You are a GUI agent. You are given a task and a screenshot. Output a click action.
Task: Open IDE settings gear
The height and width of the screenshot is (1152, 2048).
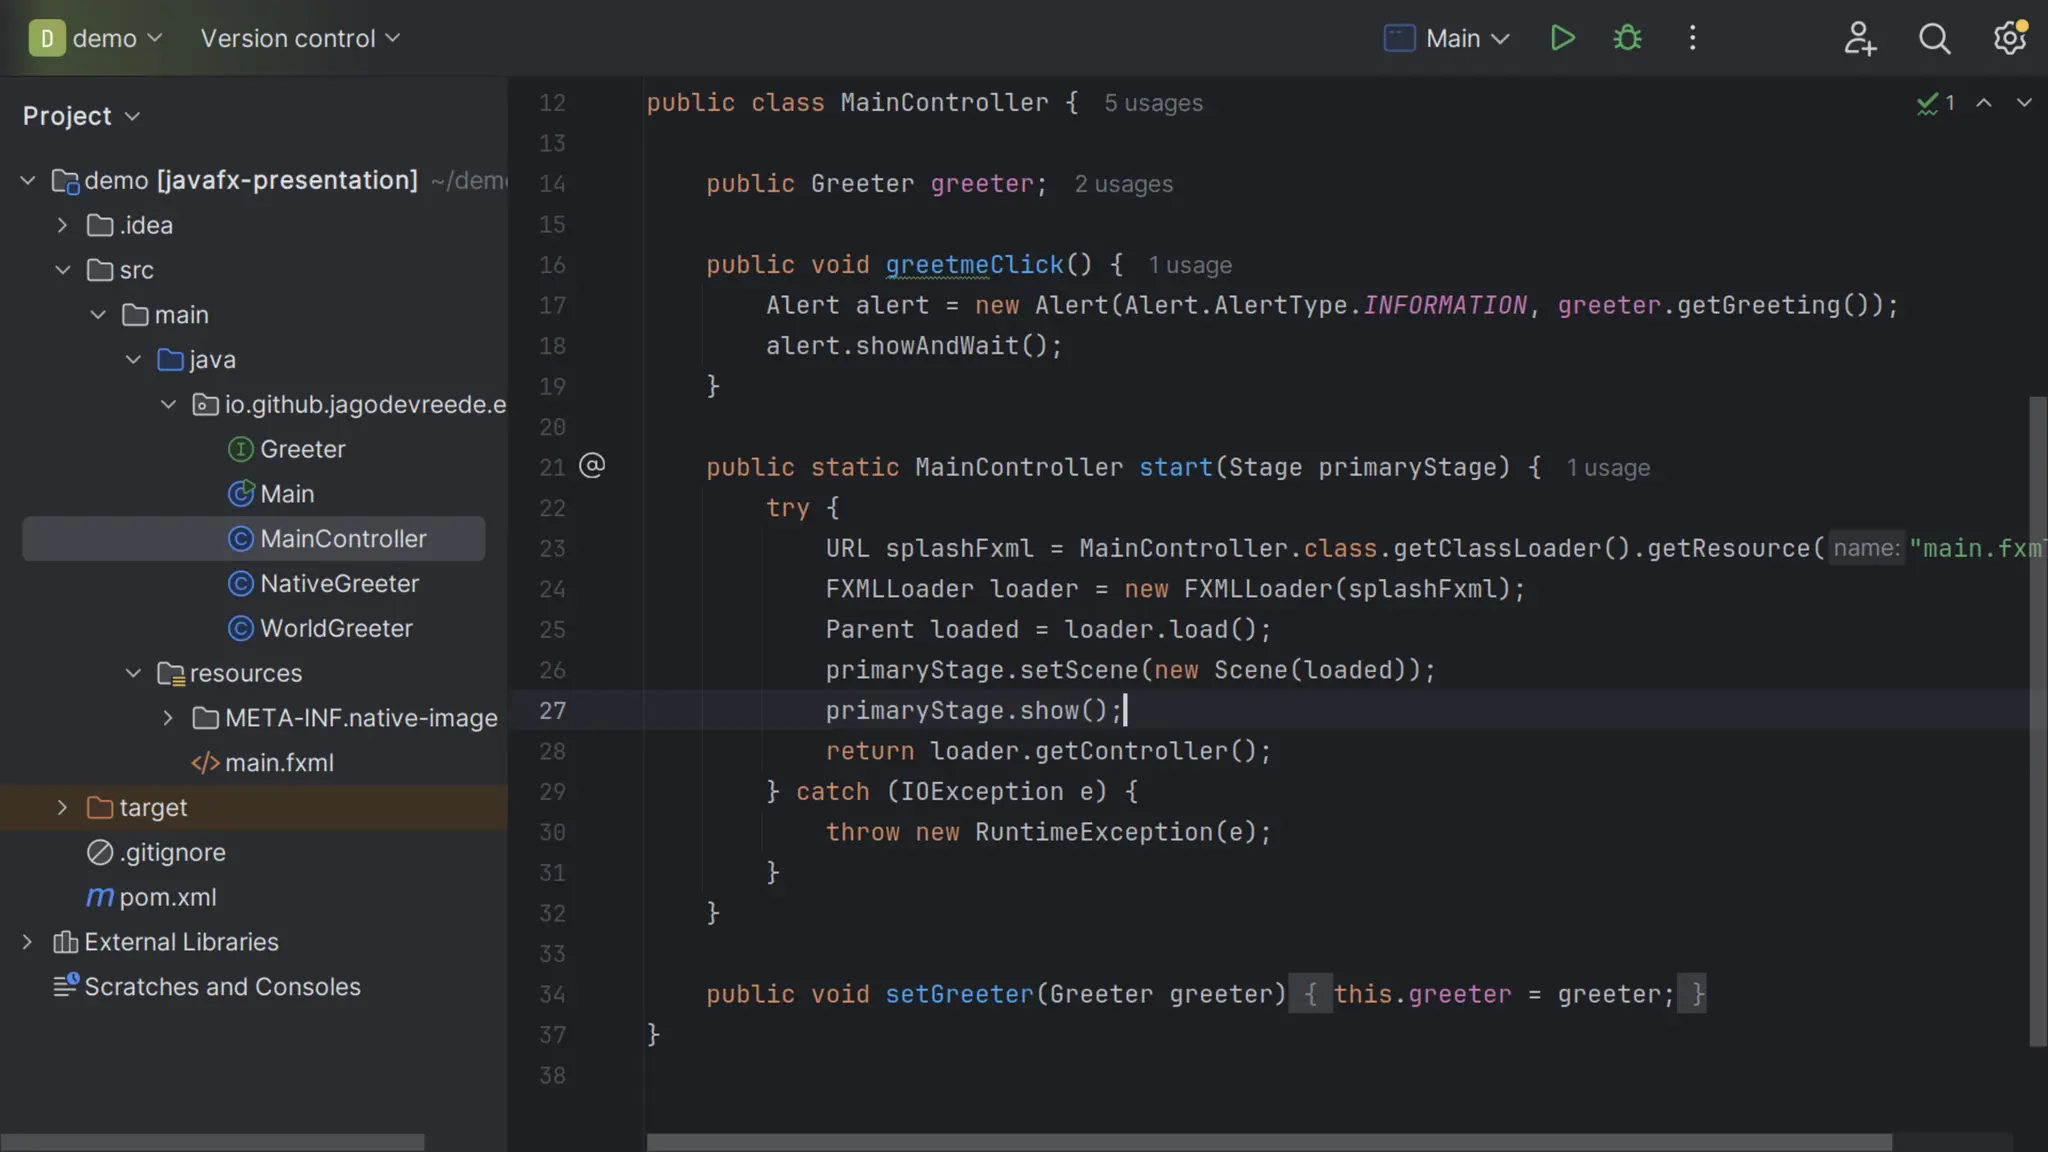[x=2009, y=38]
